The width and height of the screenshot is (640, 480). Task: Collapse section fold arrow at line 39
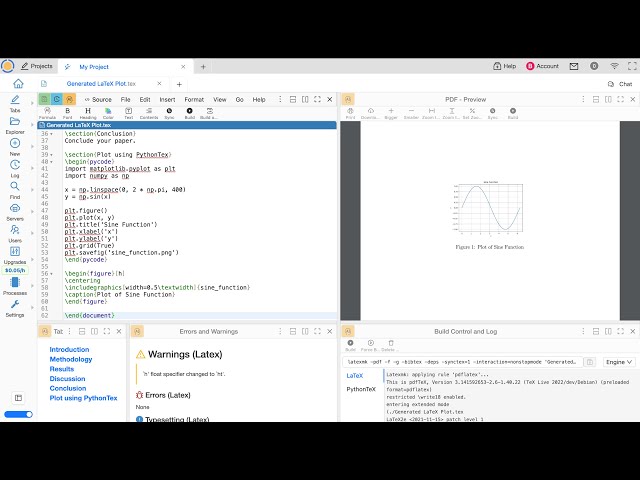click(x=51, y=155)
